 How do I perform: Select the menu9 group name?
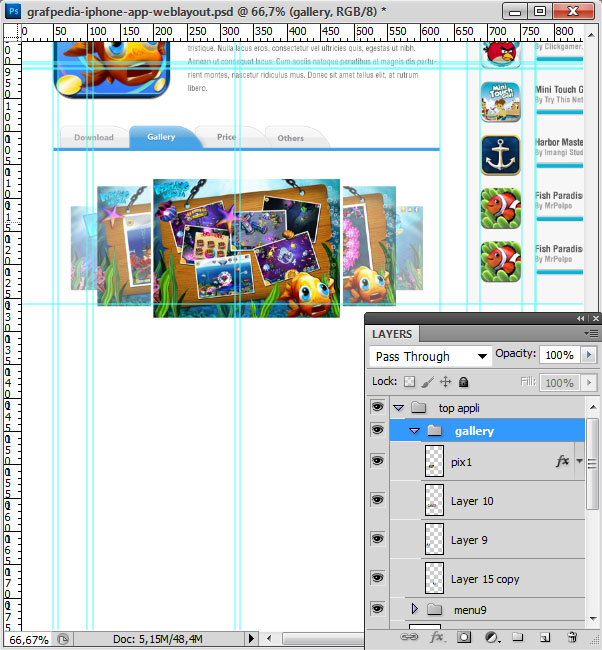470,610
